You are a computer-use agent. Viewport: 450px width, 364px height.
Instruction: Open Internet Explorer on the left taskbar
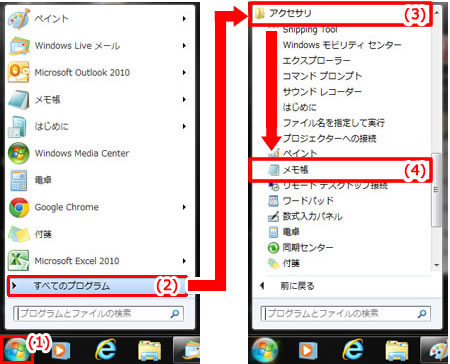pos(106,350)
